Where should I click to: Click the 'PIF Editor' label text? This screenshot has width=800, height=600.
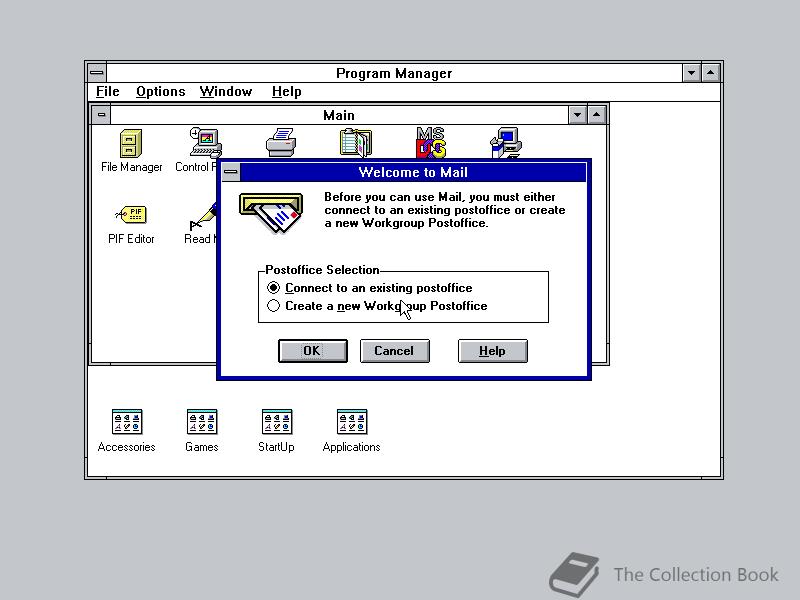[131, 239]
